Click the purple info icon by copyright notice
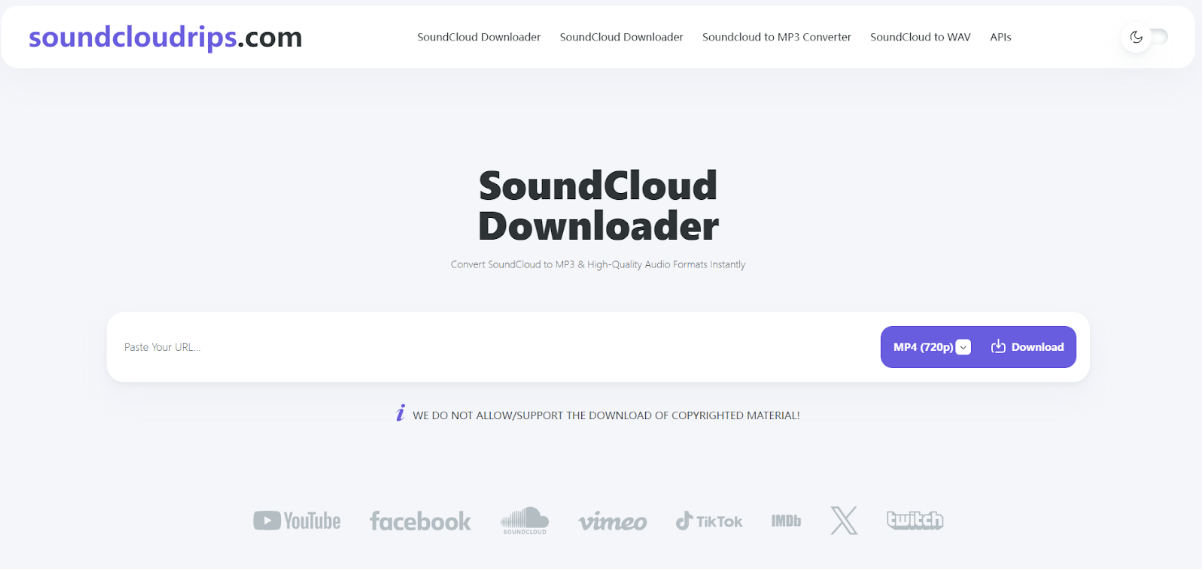Viewport: 1204px width, 570px height. point(401,414)
